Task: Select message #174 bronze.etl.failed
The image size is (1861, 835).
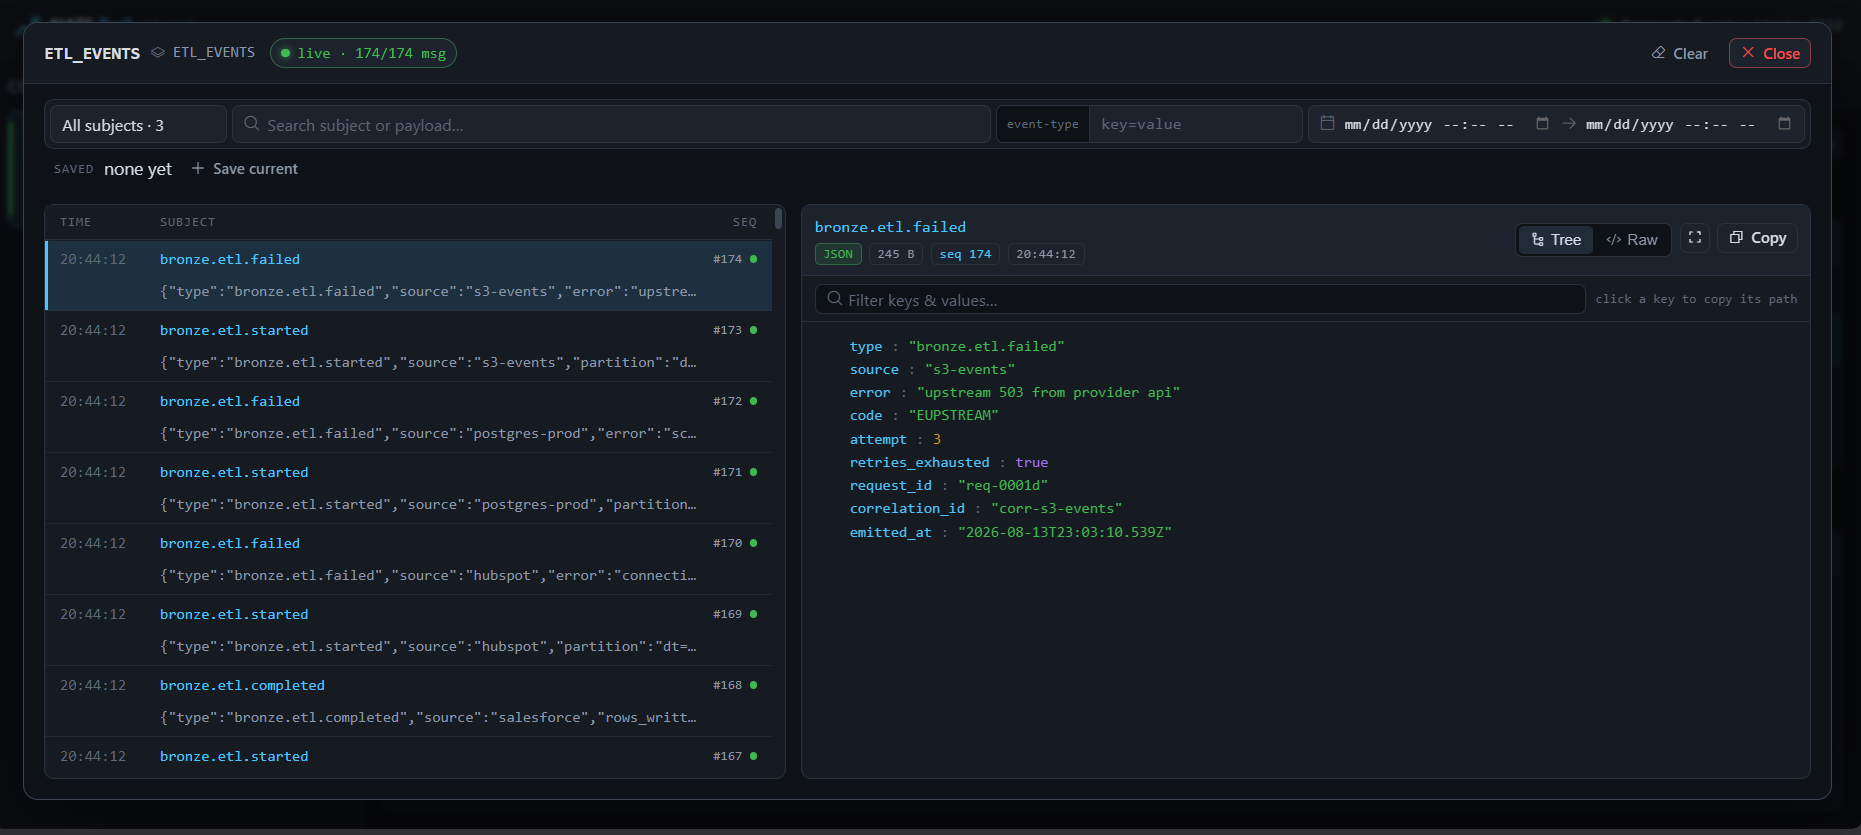Action: (x=408, y=275)
